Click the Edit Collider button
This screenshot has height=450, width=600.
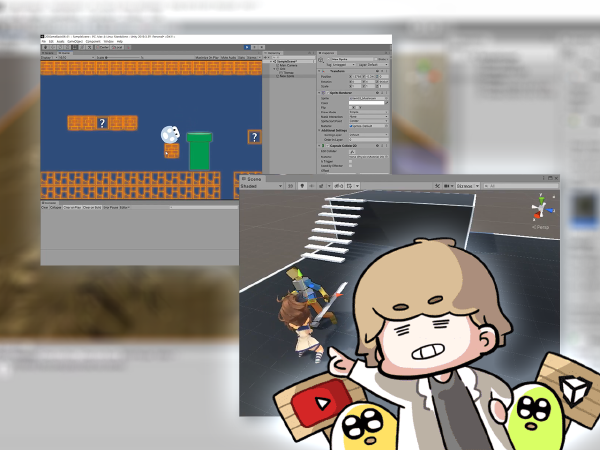[x=352, y=152]
